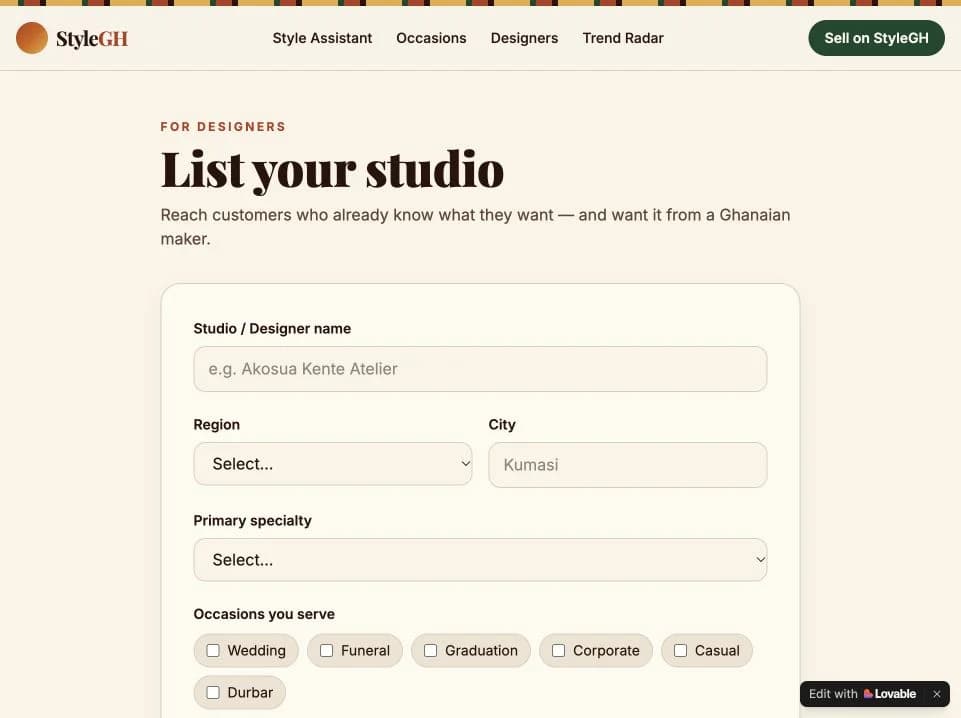Click the StyleGH brand name
The width and height of the screenshot is (961, 718).
[92, 39]
